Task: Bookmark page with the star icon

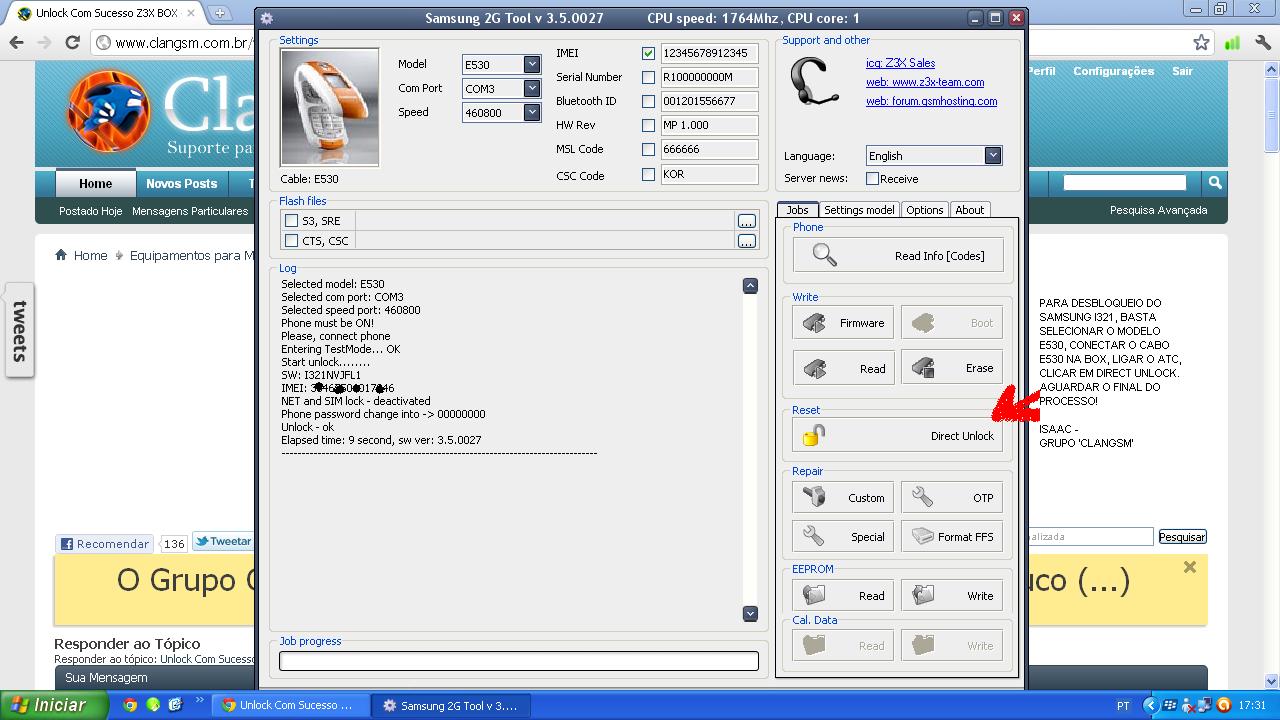Action: coord(1201,42)
